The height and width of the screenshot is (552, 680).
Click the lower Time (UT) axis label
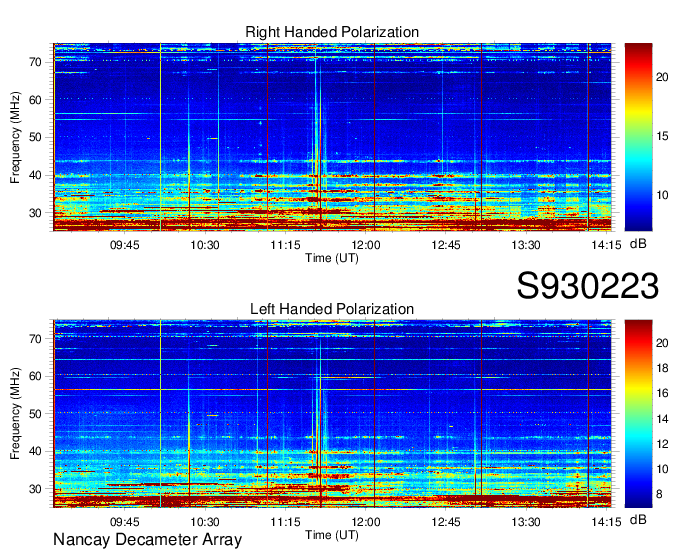[332, 535]
